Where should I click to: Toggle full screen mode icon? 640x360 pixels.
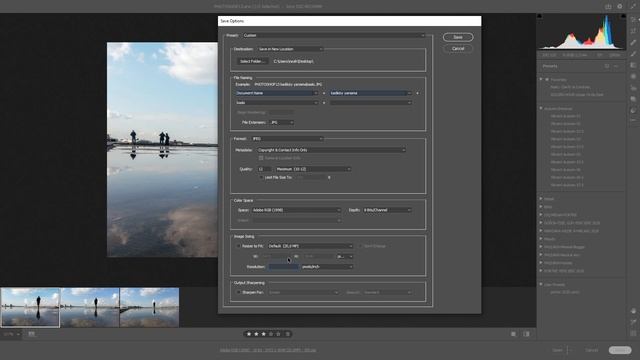633,7
